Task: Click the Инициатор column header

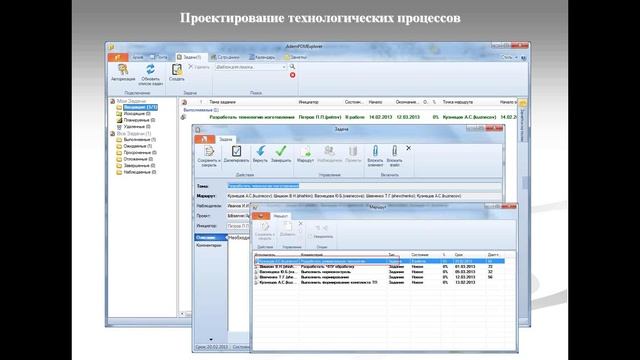Action: click(x=309, y=102)
